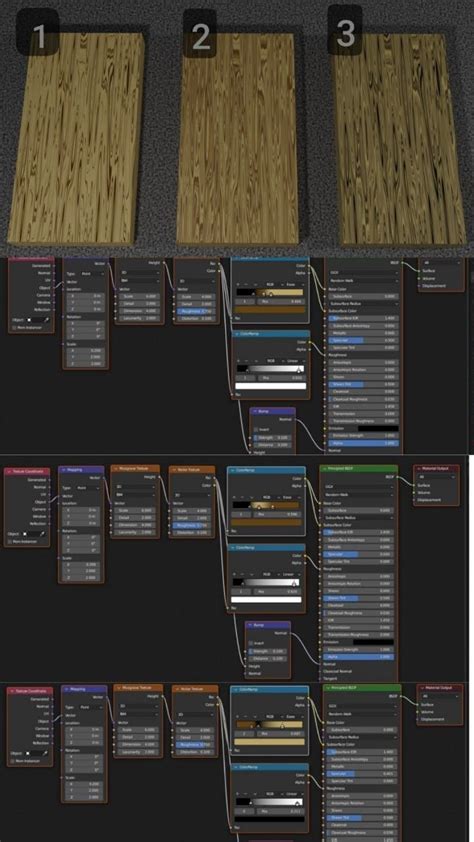Add a stop in ColorRamp with Pos 0.596

236,497
